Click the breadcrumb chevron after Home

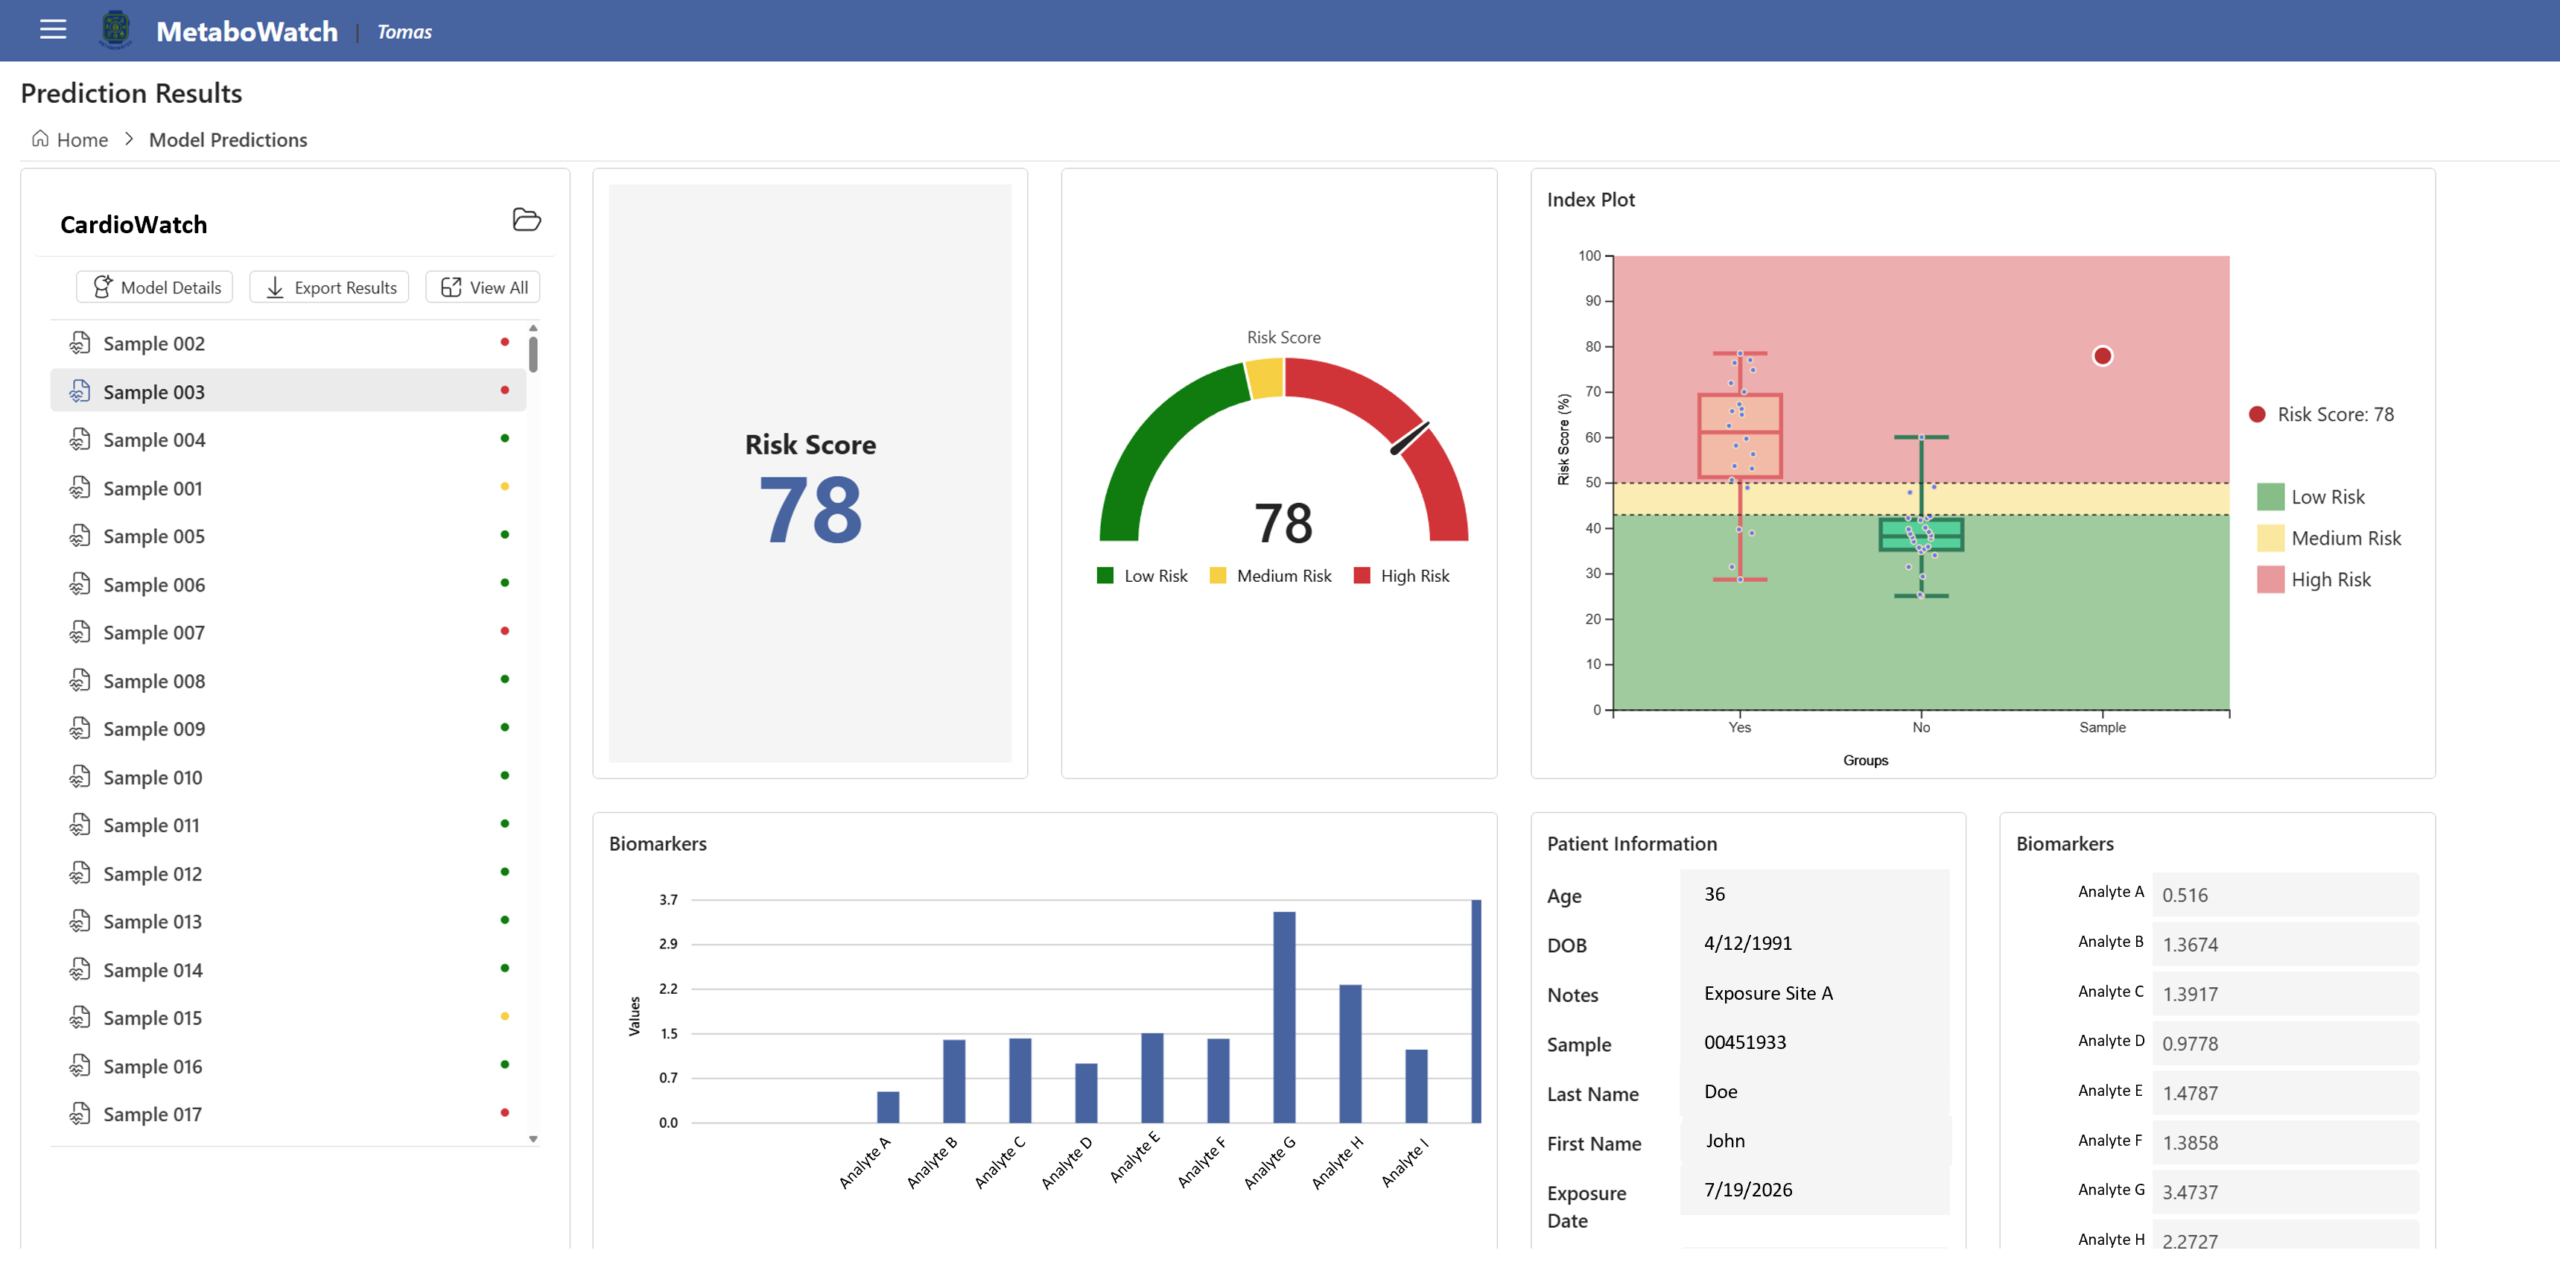[129, 139]
